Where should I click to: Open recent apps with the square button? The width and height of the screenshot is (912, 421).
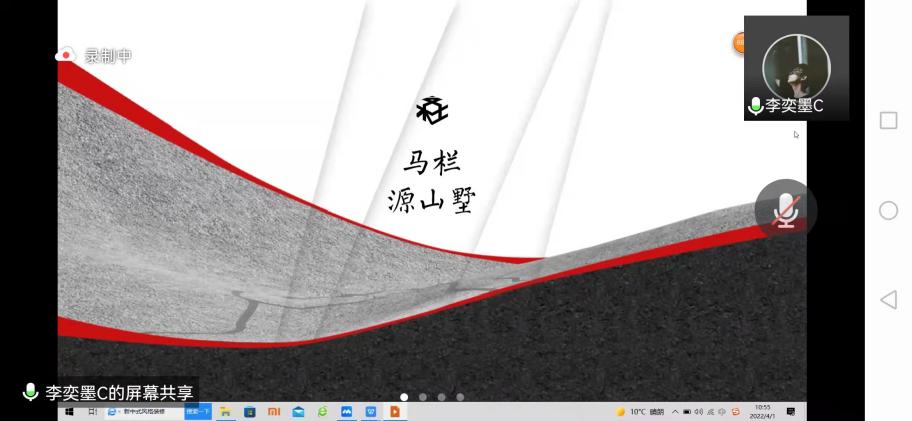click(x=888, y=120)
